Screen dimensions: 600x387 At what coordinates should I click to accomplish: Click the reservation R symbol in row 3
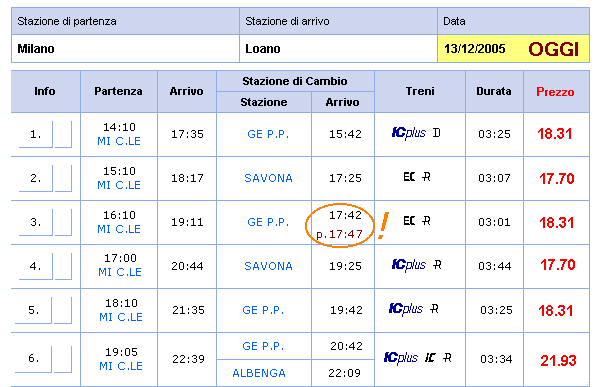(426, 221)
